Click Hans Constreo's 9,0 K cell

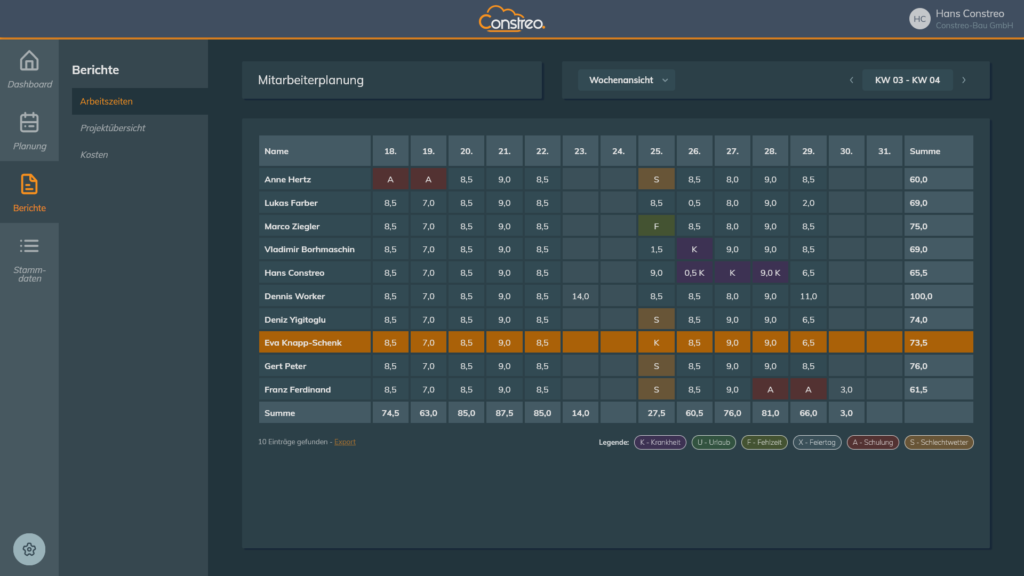[770, 273]
